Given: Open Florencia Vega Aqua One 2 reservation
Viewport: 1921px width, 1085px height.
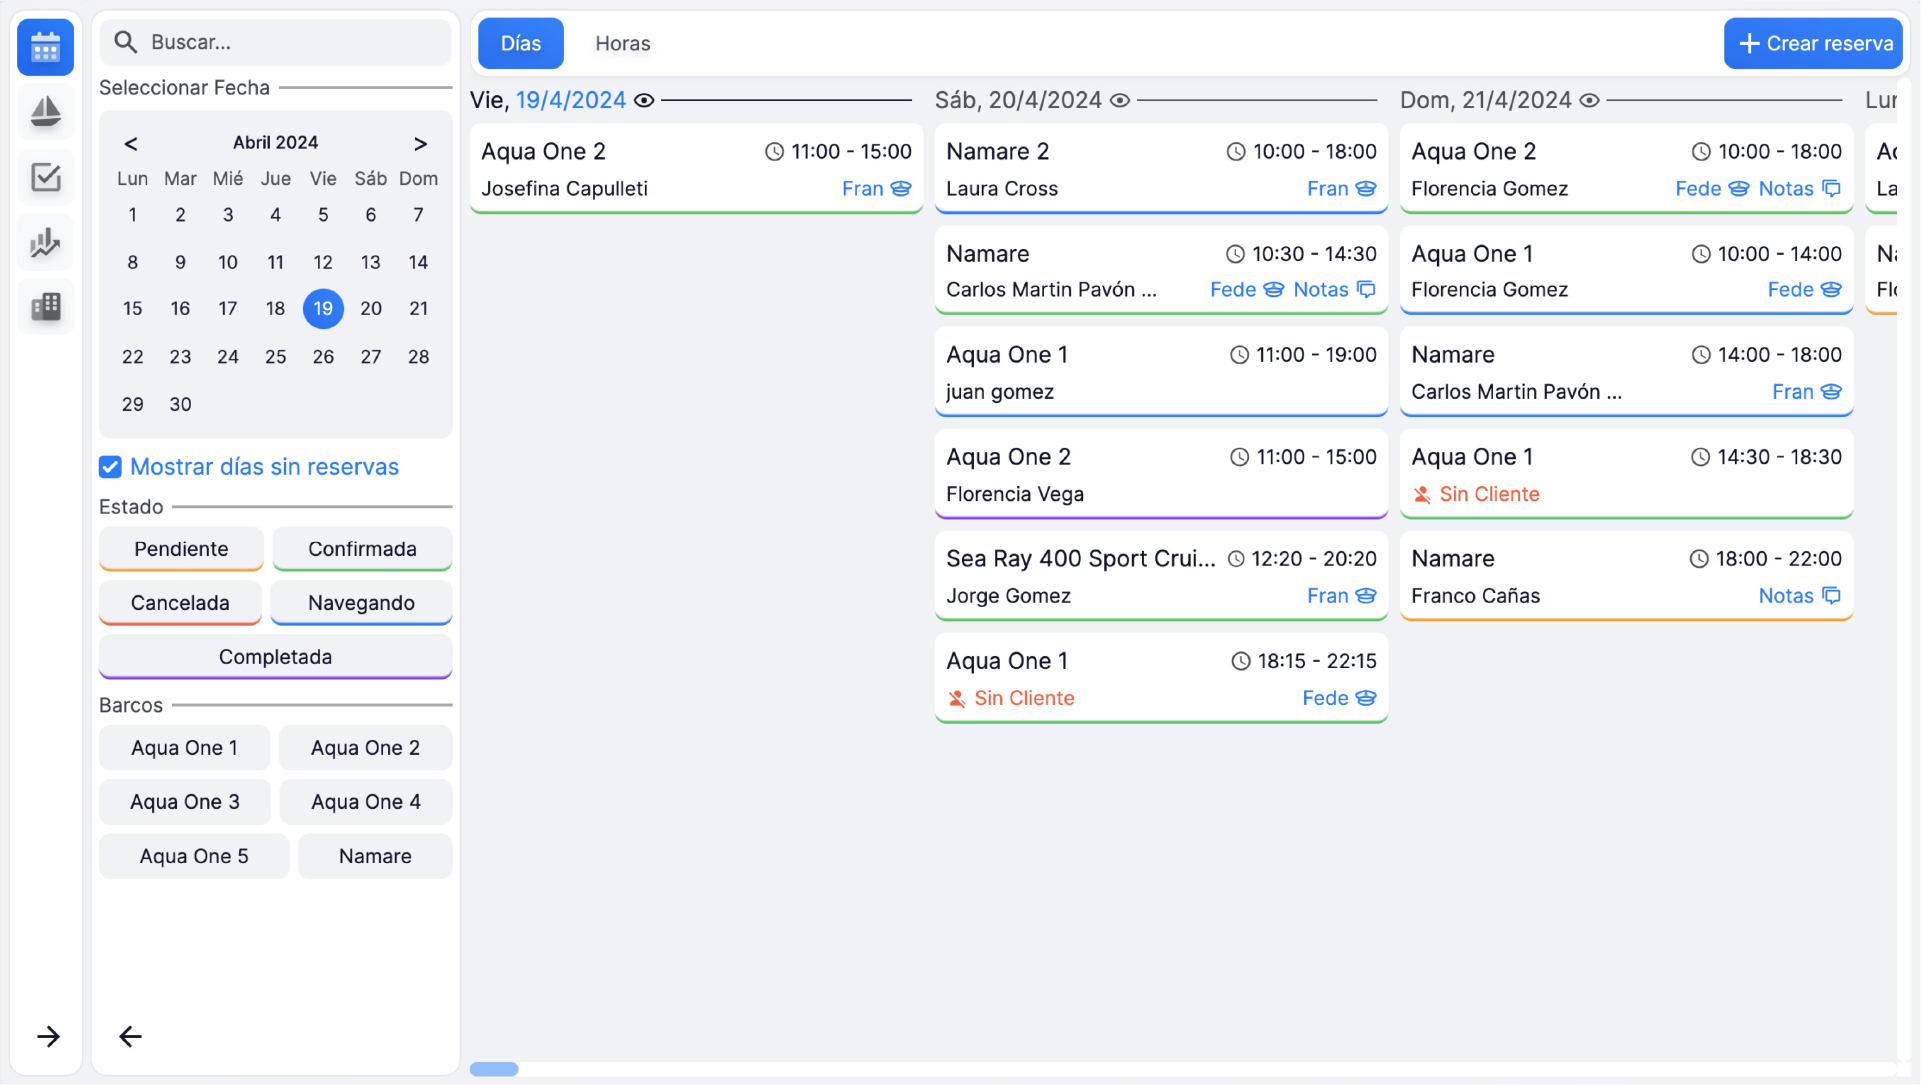Looking at the screenshot, I should pos(1161,474).
